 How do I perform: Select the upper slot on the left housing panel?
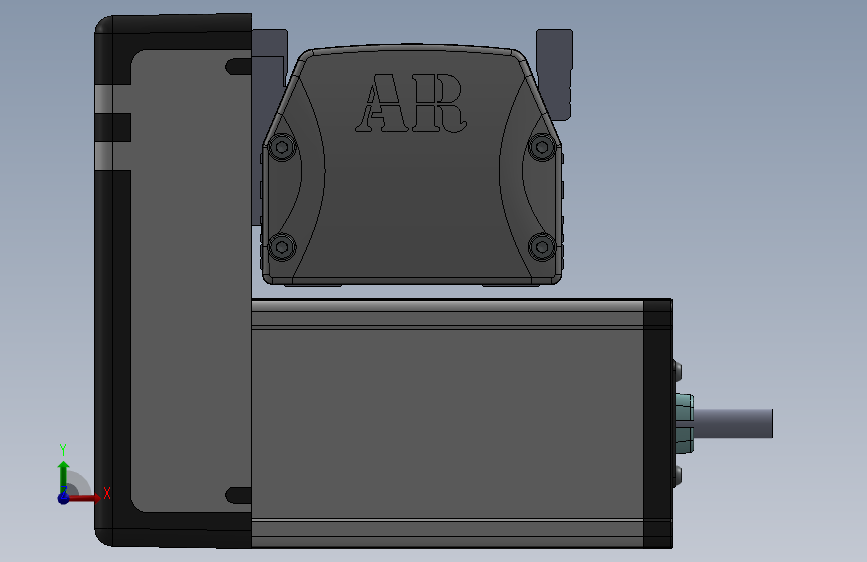[x=238, y=66]
